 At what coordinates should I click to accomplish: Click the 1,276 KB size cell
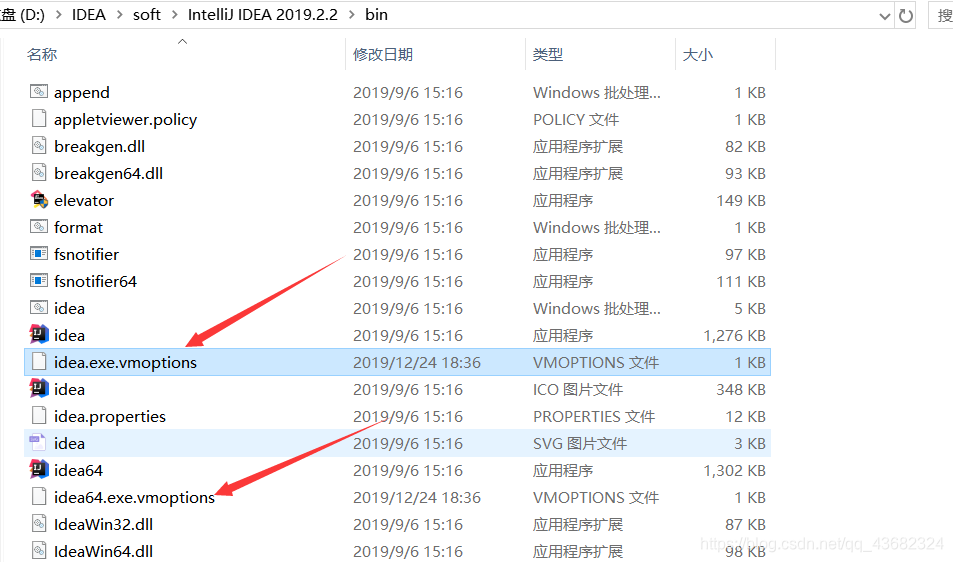click(734, 335)
